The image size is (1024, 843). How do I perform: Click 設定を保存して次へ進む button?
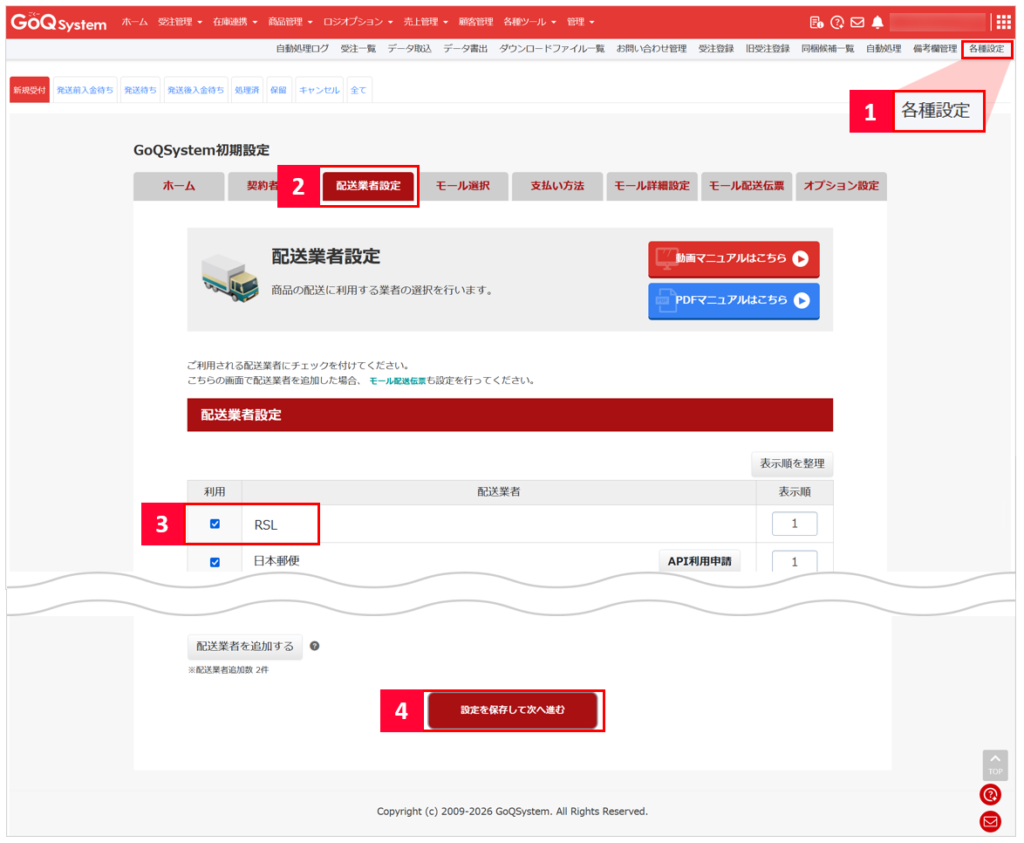pos(513,710)
